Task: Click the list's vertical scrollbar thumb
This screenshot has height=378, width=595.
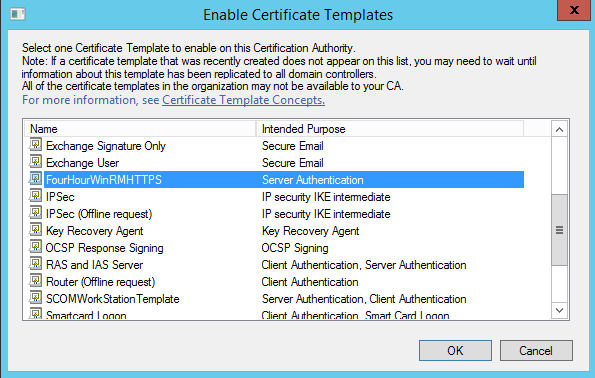Action: [x=559, y=230]
